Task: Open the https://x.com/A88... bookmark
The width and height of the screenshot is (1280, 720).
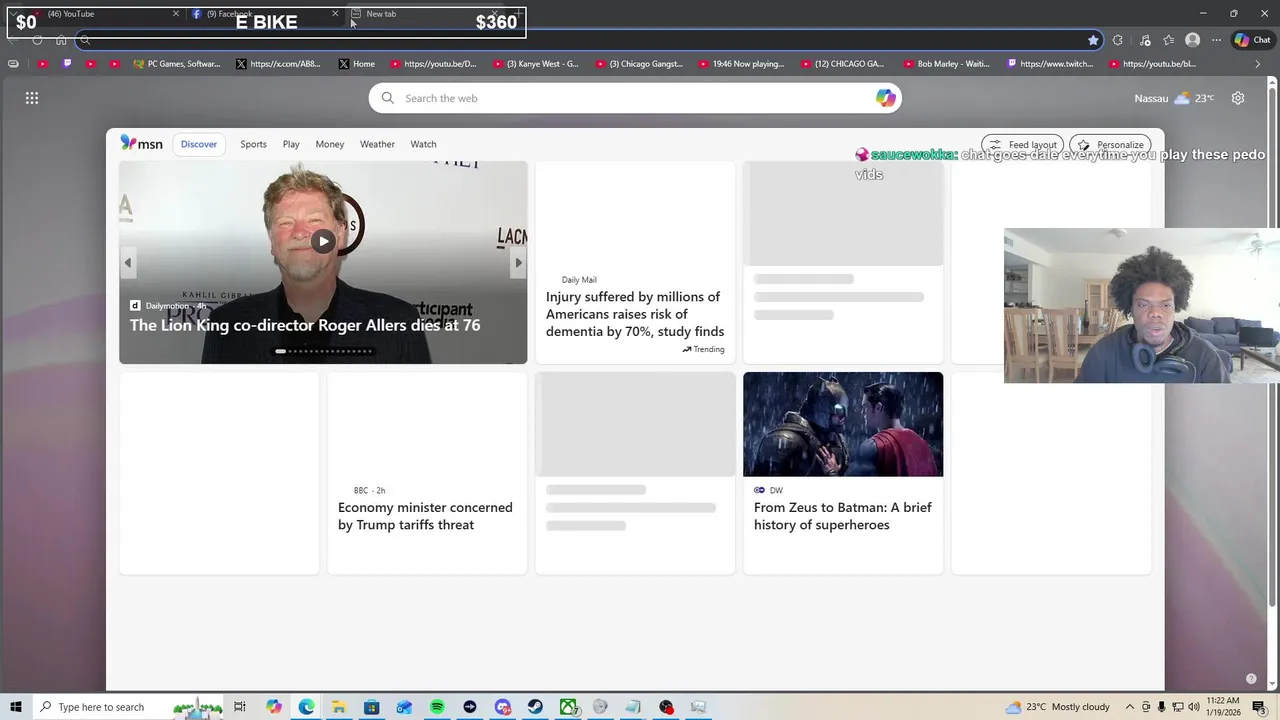Action: (x=278, y=64)
